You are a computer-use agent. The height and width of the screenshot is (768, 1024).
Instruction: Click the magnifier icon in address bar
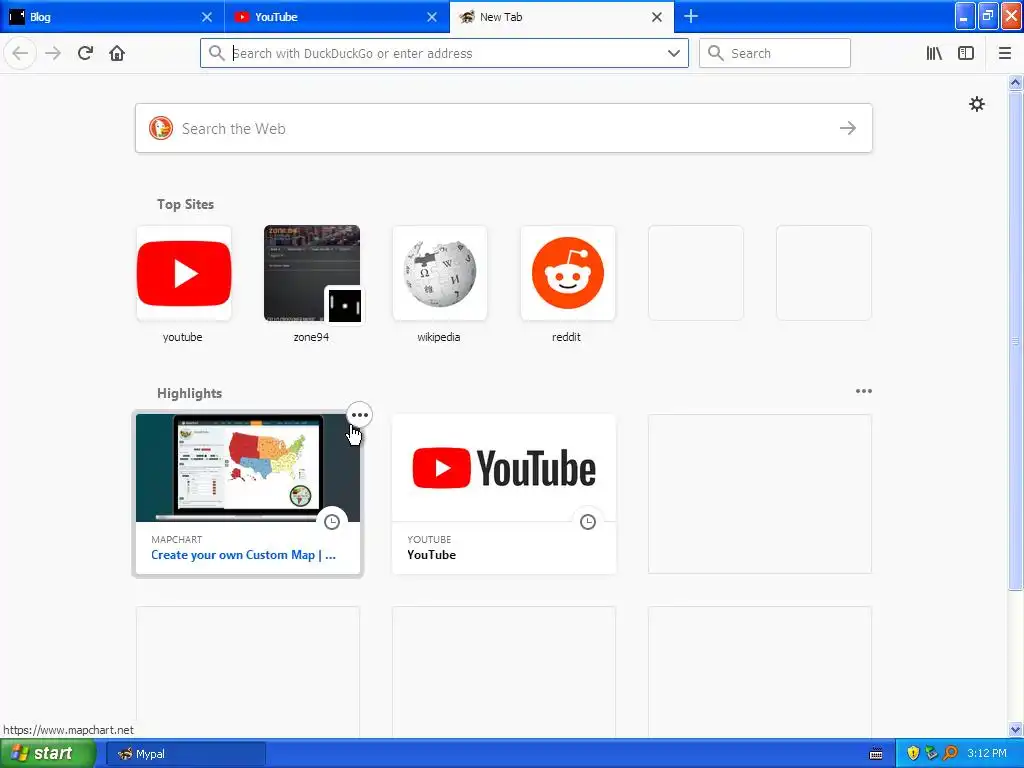(x=217, y=53)
